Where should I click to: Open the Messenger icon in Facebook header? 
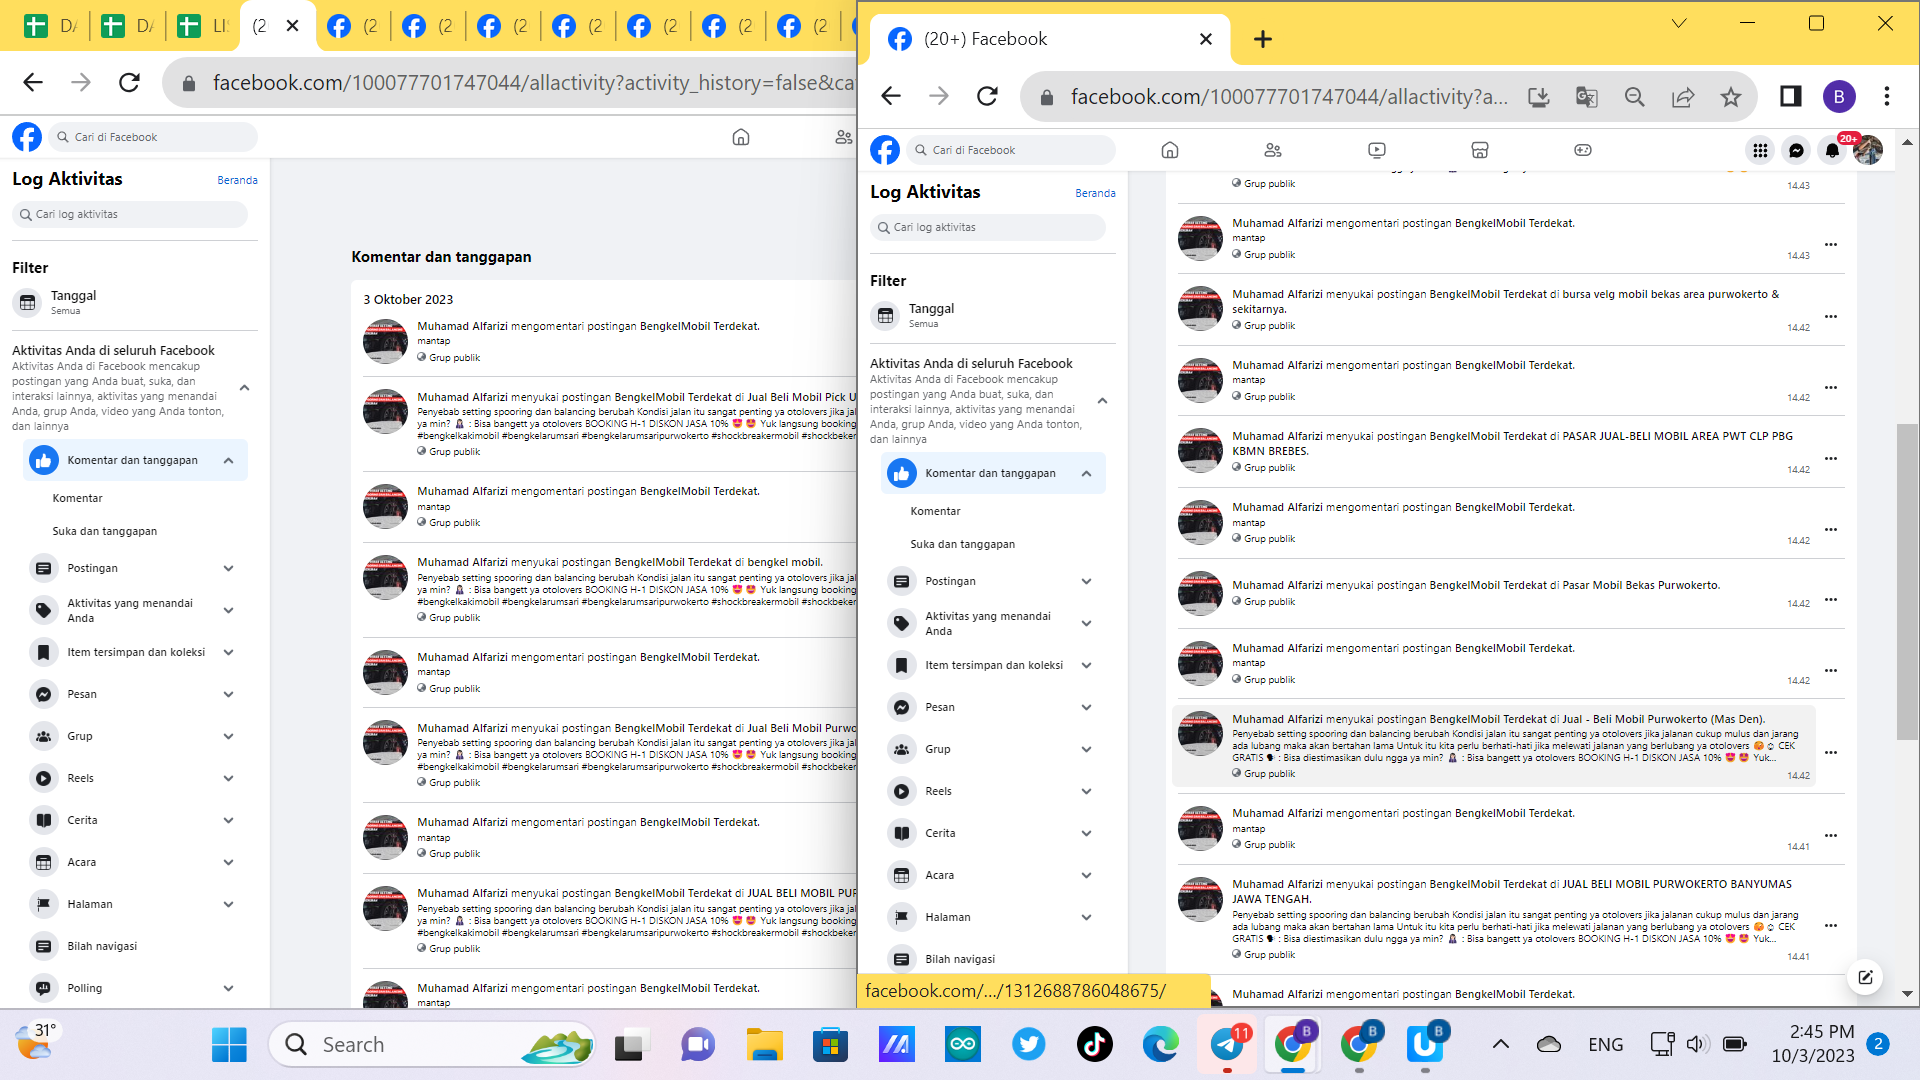coord(1796,150)
